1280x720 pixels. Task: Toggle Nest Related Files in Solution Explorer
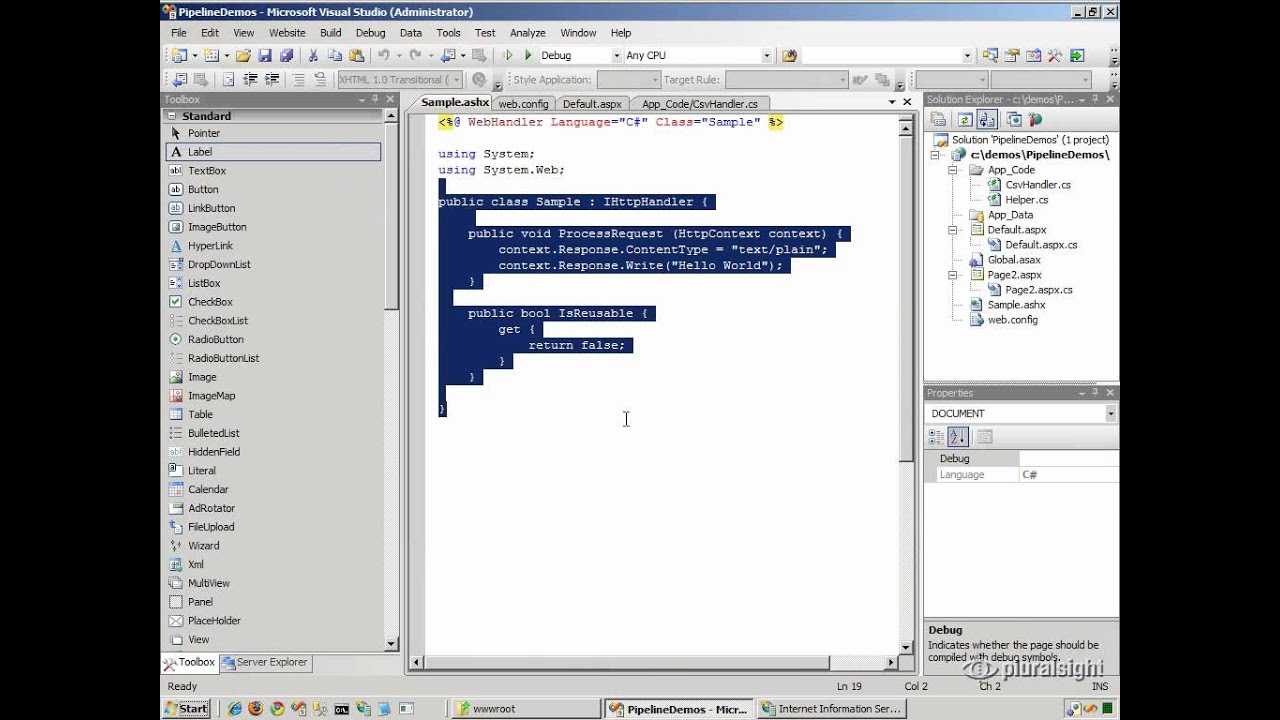click(x=987, y=119)
